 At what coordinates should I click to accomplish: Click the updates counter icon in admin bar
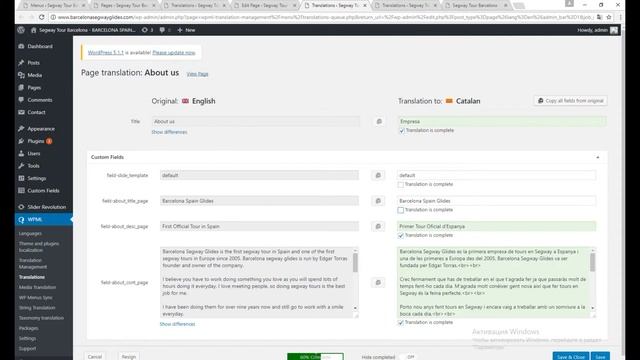pyautogui.click(x=144, y=30)
